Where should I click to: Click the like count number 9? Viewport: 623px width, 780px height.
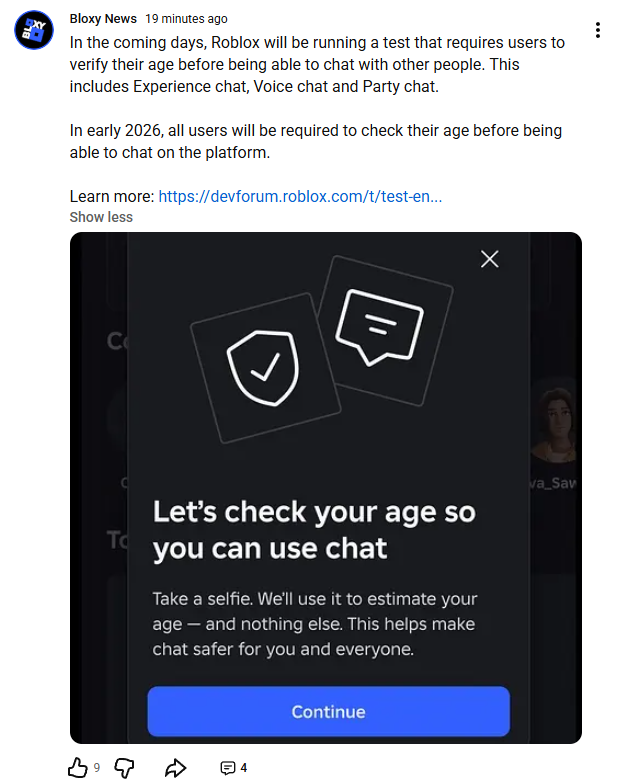click(x=97, y=768)
